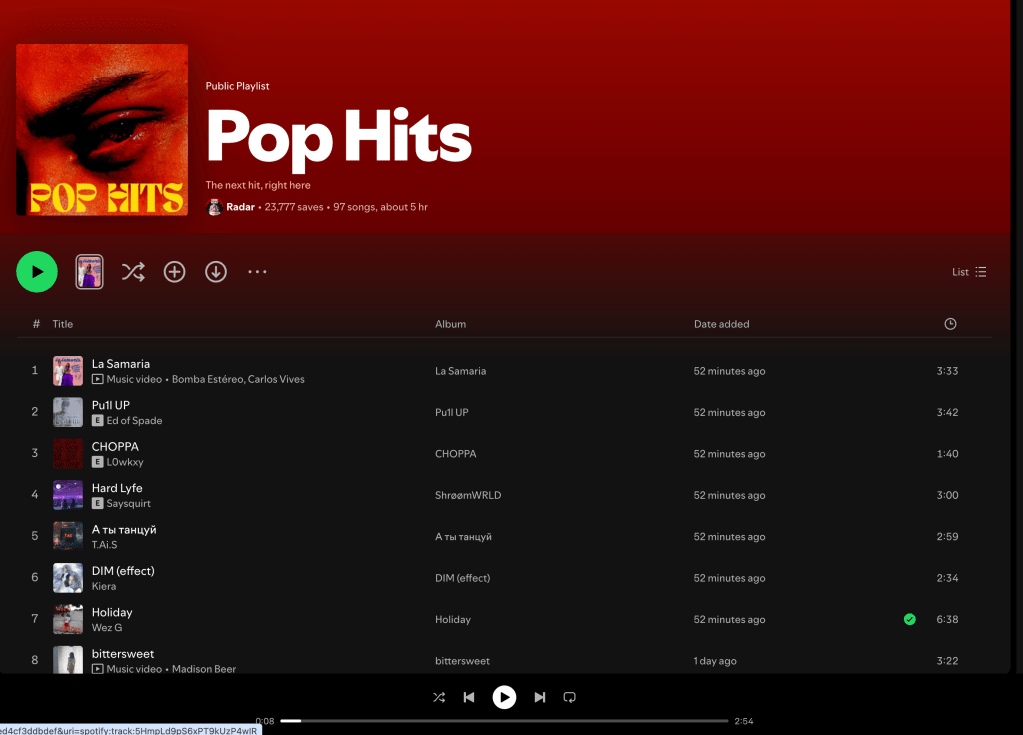Open artist L0wkxy

[125, 462]
